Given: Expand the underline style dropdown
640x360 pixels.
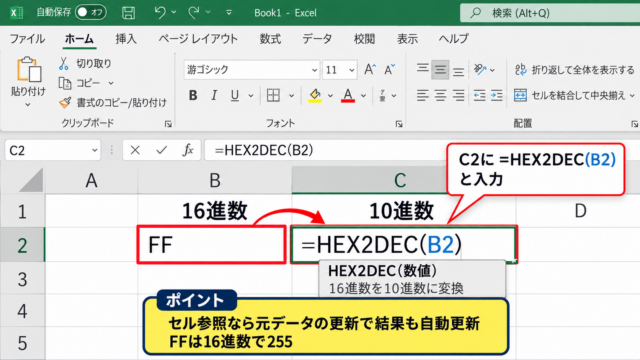Looking at the screenshot, I should coord(251,96).
